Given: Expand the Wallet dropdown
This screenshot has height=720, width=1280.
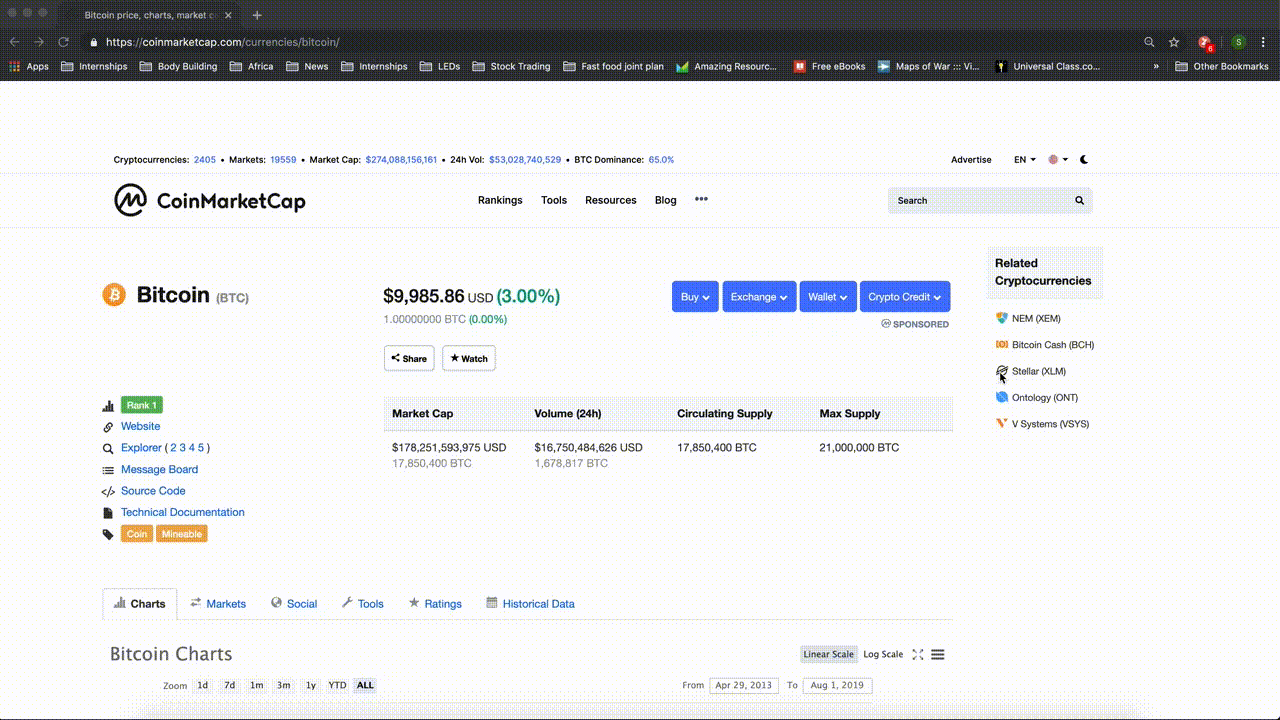Looking at the screenshot, I should [x=828, y=297].
